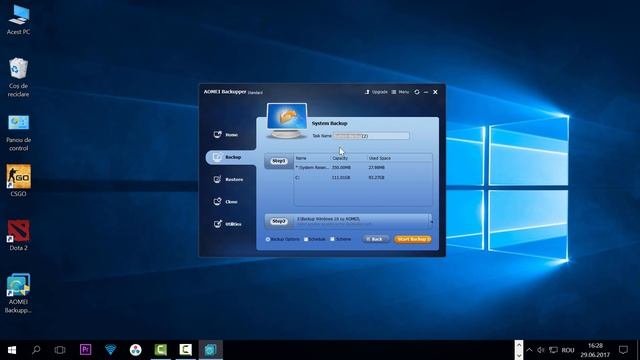Open the first green Camtasia taskbar icon
Screen dimensions: 640x360
[161, 350]
